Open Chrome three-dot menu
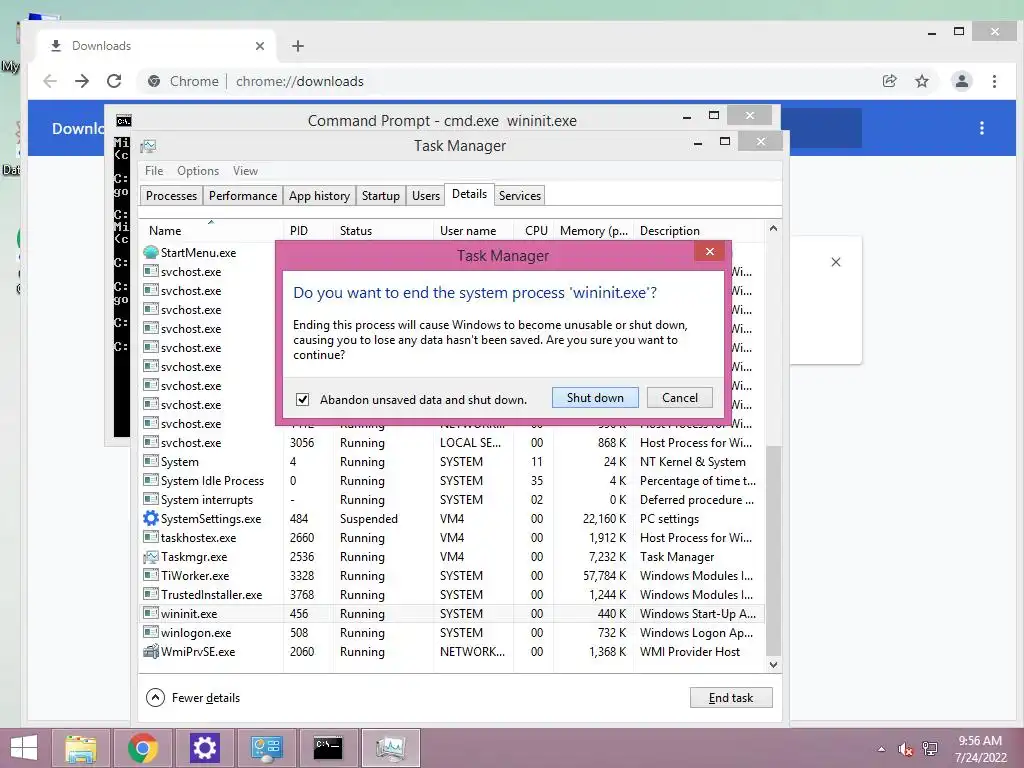The image size is (1024, 768). (994, 81)
